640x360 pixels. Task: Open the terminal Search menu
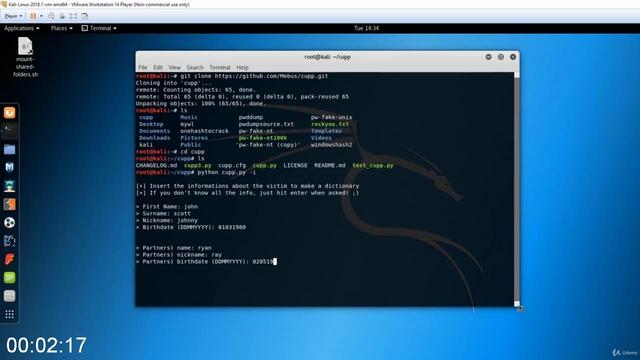(195, 67)
